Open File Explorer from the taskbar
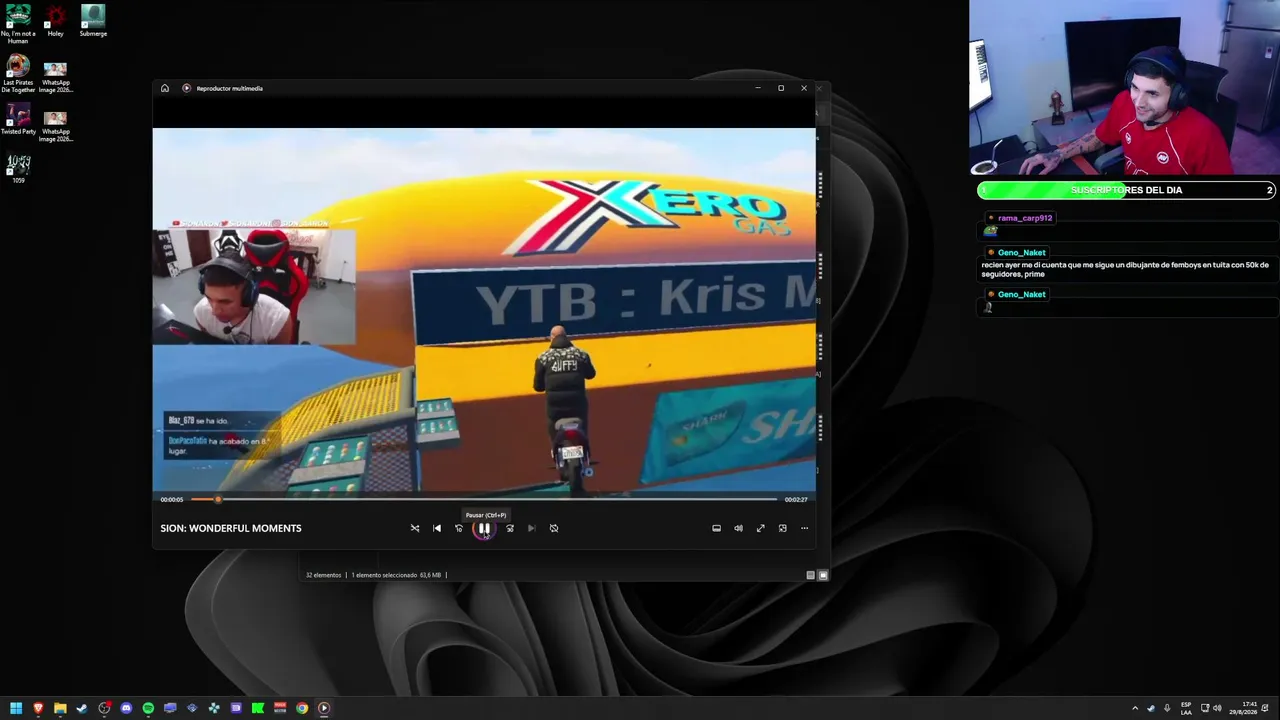 click(60, 708)
